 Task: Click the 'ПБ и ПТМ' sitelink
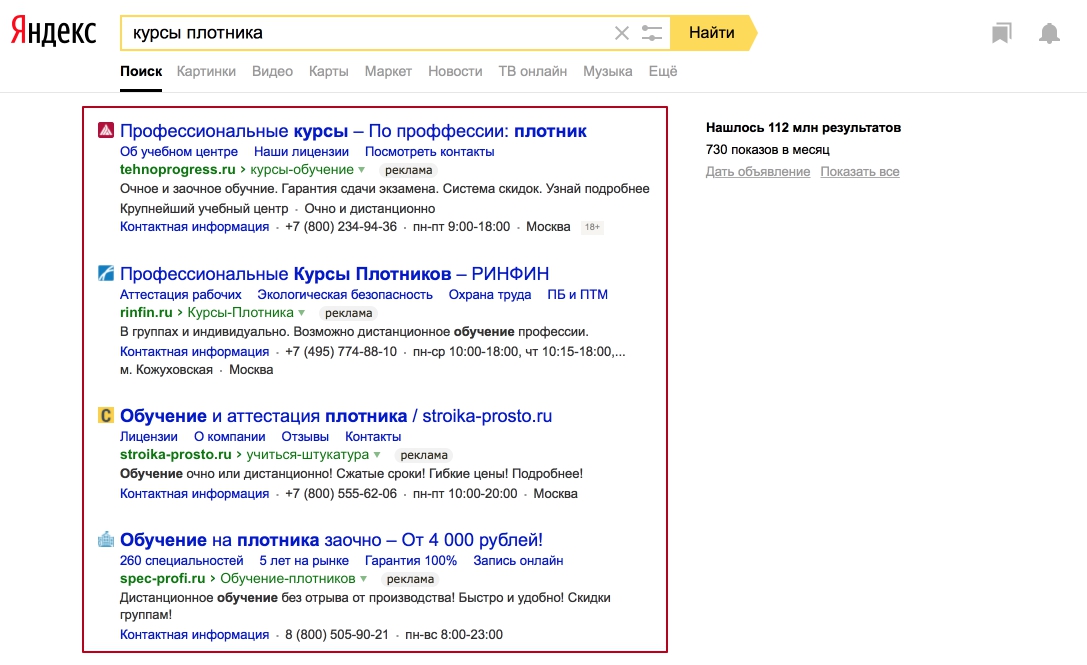tap(577, 294)
